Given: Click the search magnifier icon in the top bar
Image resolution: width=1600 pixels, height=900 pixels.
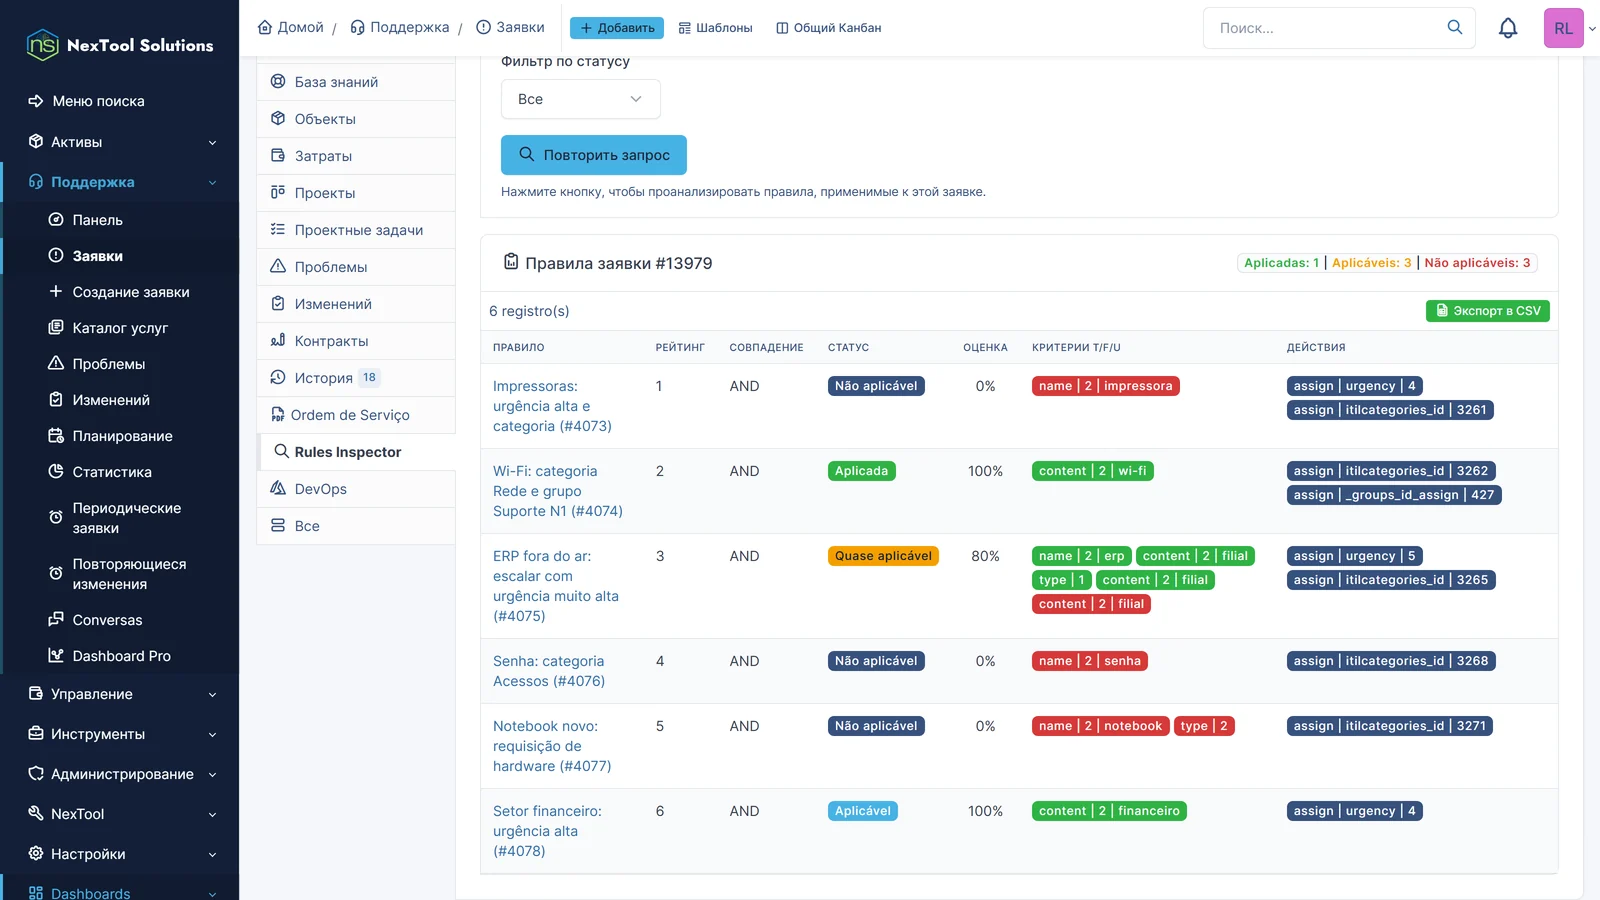Looking at the screenshot, I should 1455,27.
